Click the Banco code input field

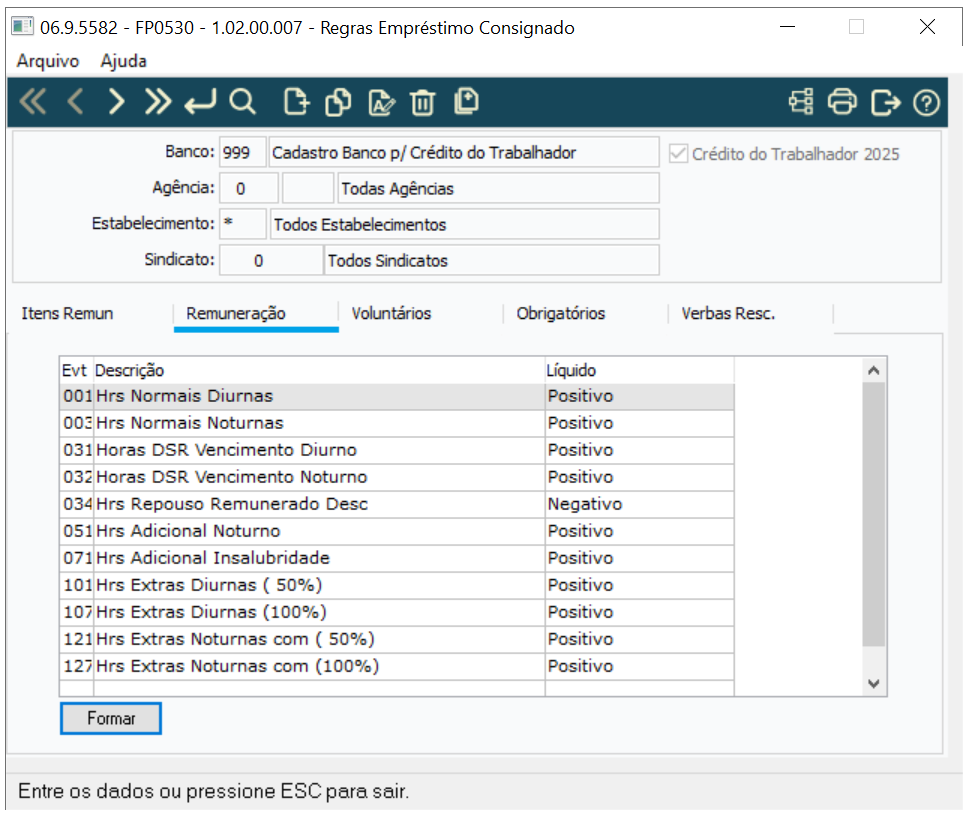(x=242, y=153)
